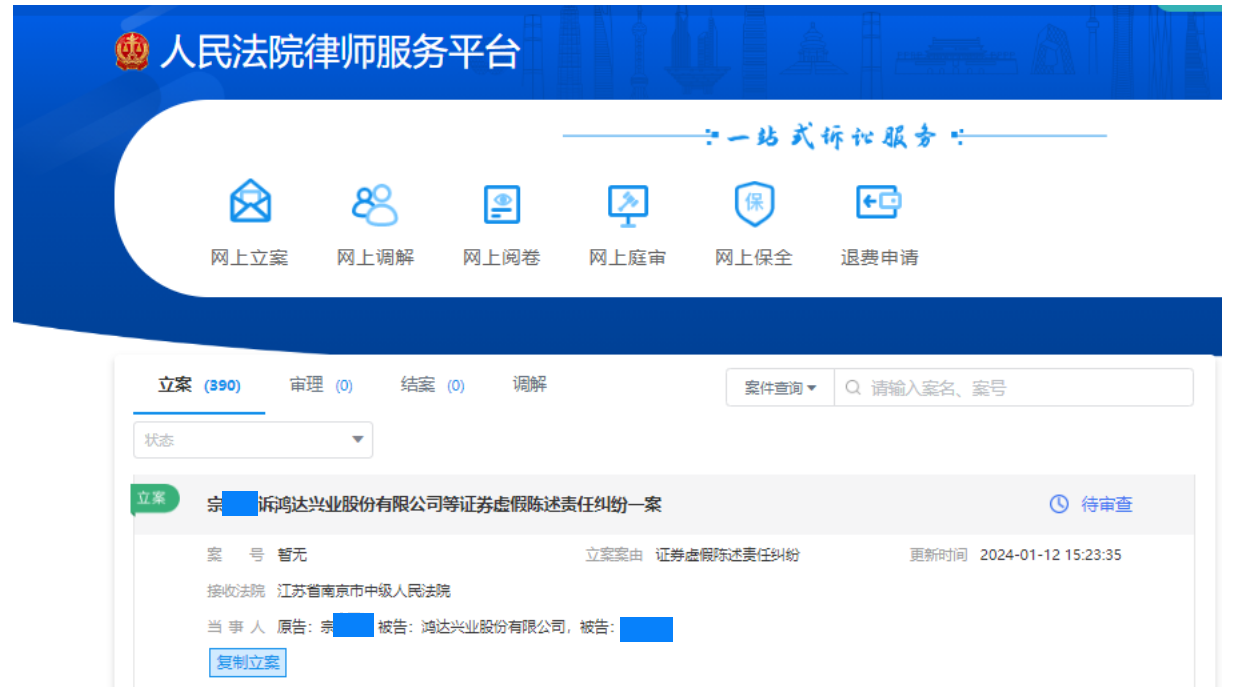1236x687 pixels.
Task: Switch to the 结案 (0) tab
Action: (432, 385)
